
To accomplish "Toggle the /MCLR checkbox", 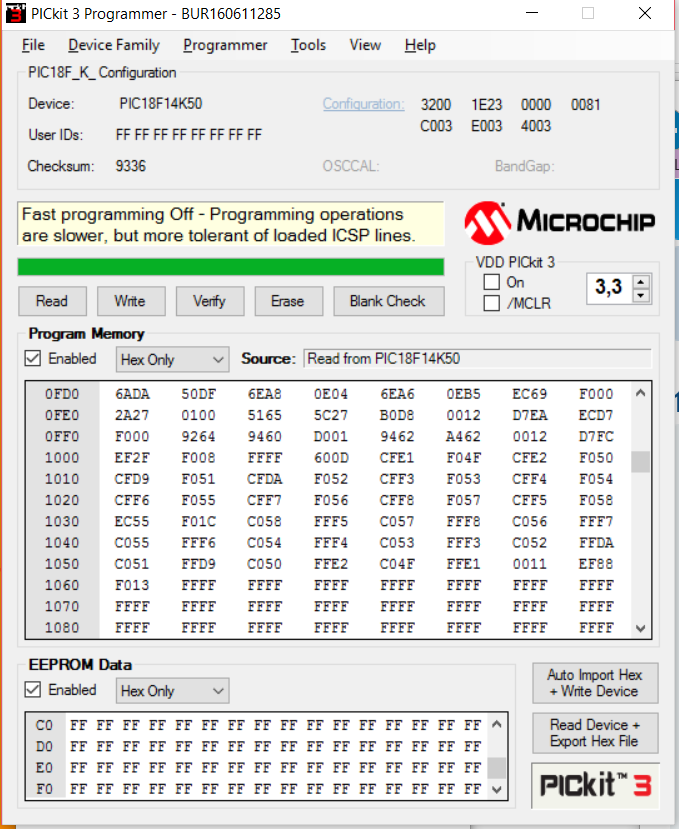I will tap(491, 303).
